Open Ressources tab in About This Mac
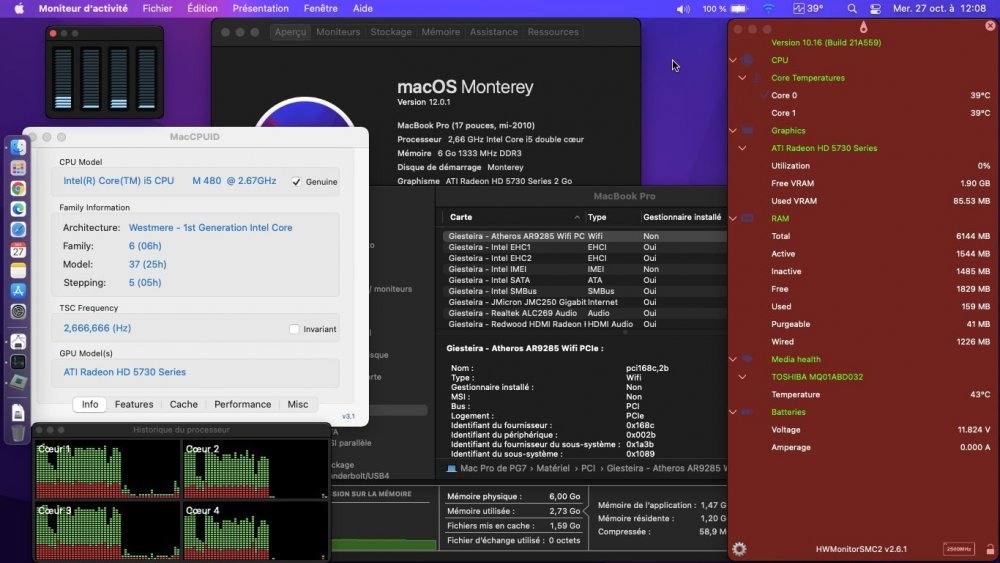The height and width of the screenshot is (563, 1000). pyautogui.click(x=553, y=32)
